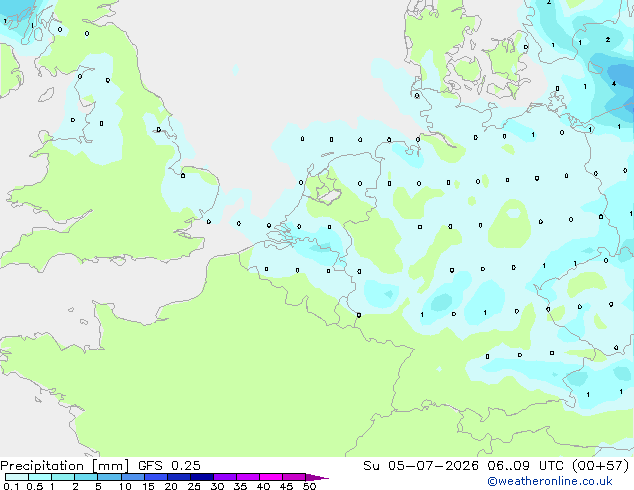Pick the 35–40 mm violet legend swatch
This screenshot has height=490, width=634.
click(247, 477)
